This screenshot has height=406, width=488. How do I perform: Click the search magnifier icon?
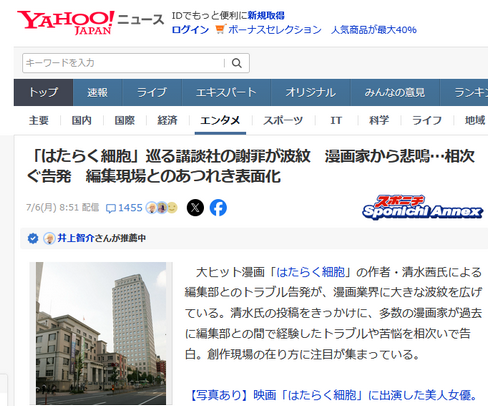click(237, 63)
